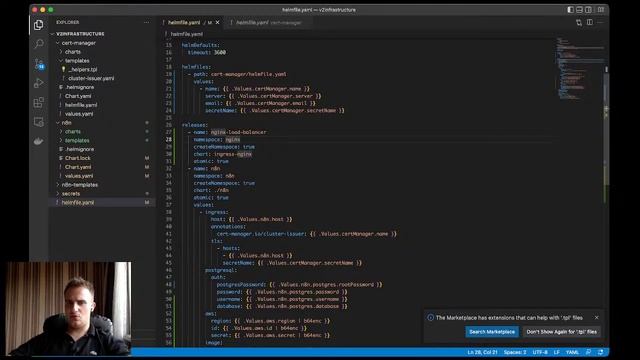Open the customize layout button

pyautogui.click(x=601, y=9)
